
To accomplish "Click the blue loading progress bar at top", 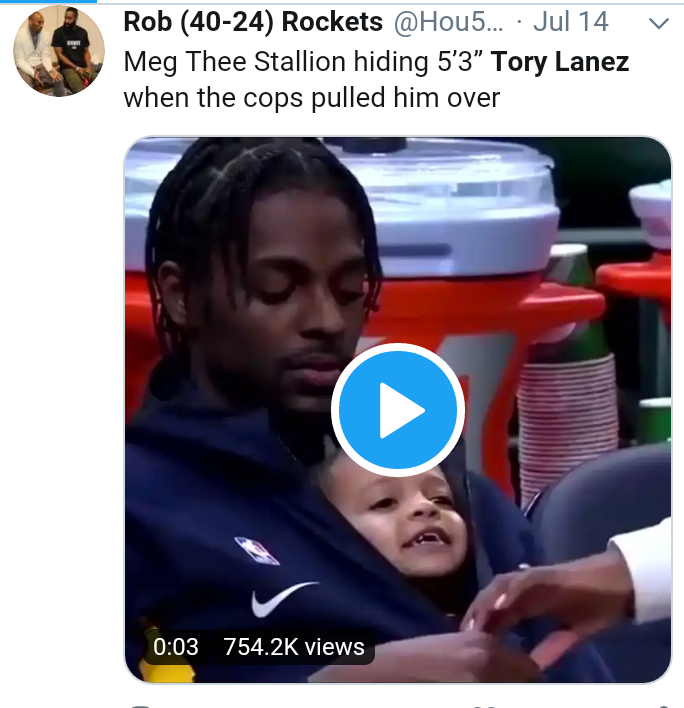I will [48, 1].
